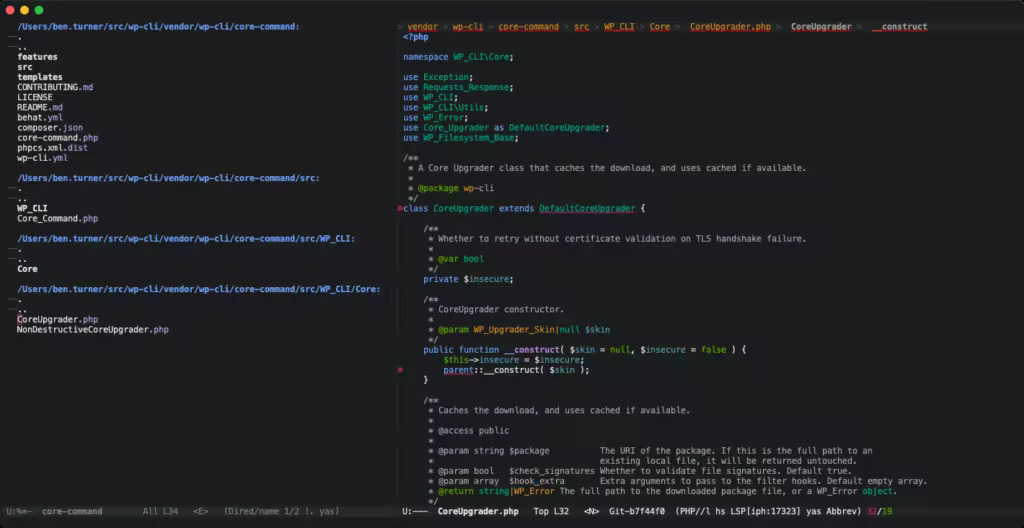The width and height of the screenshot is (1024, 528).
Task: Click the Dired header path ending in src/WP_CLI:
Action: [186, 239]
